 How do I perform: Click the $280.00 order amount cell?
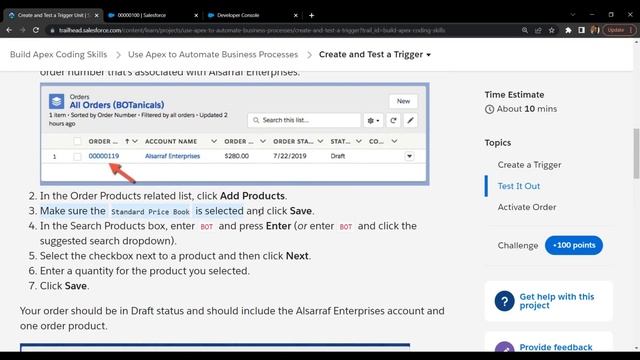[x=236, y=156]
